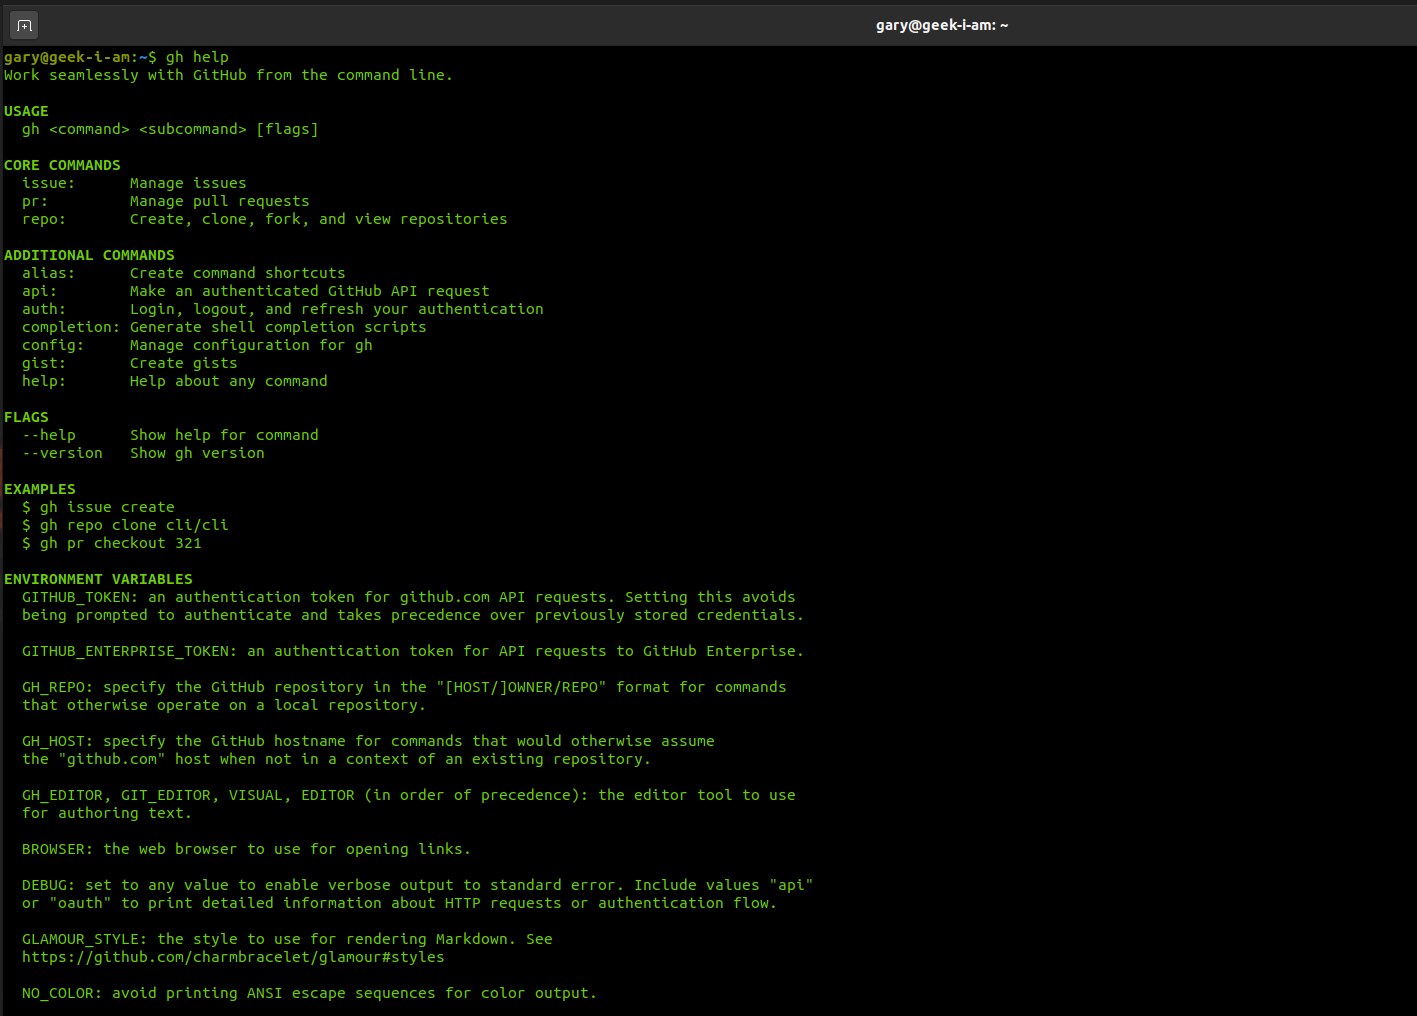The width and height of the screenshot is (1417, 1016).
Task: Click the example '$ gh pr checkout 321'
Action: click(112, 543)
